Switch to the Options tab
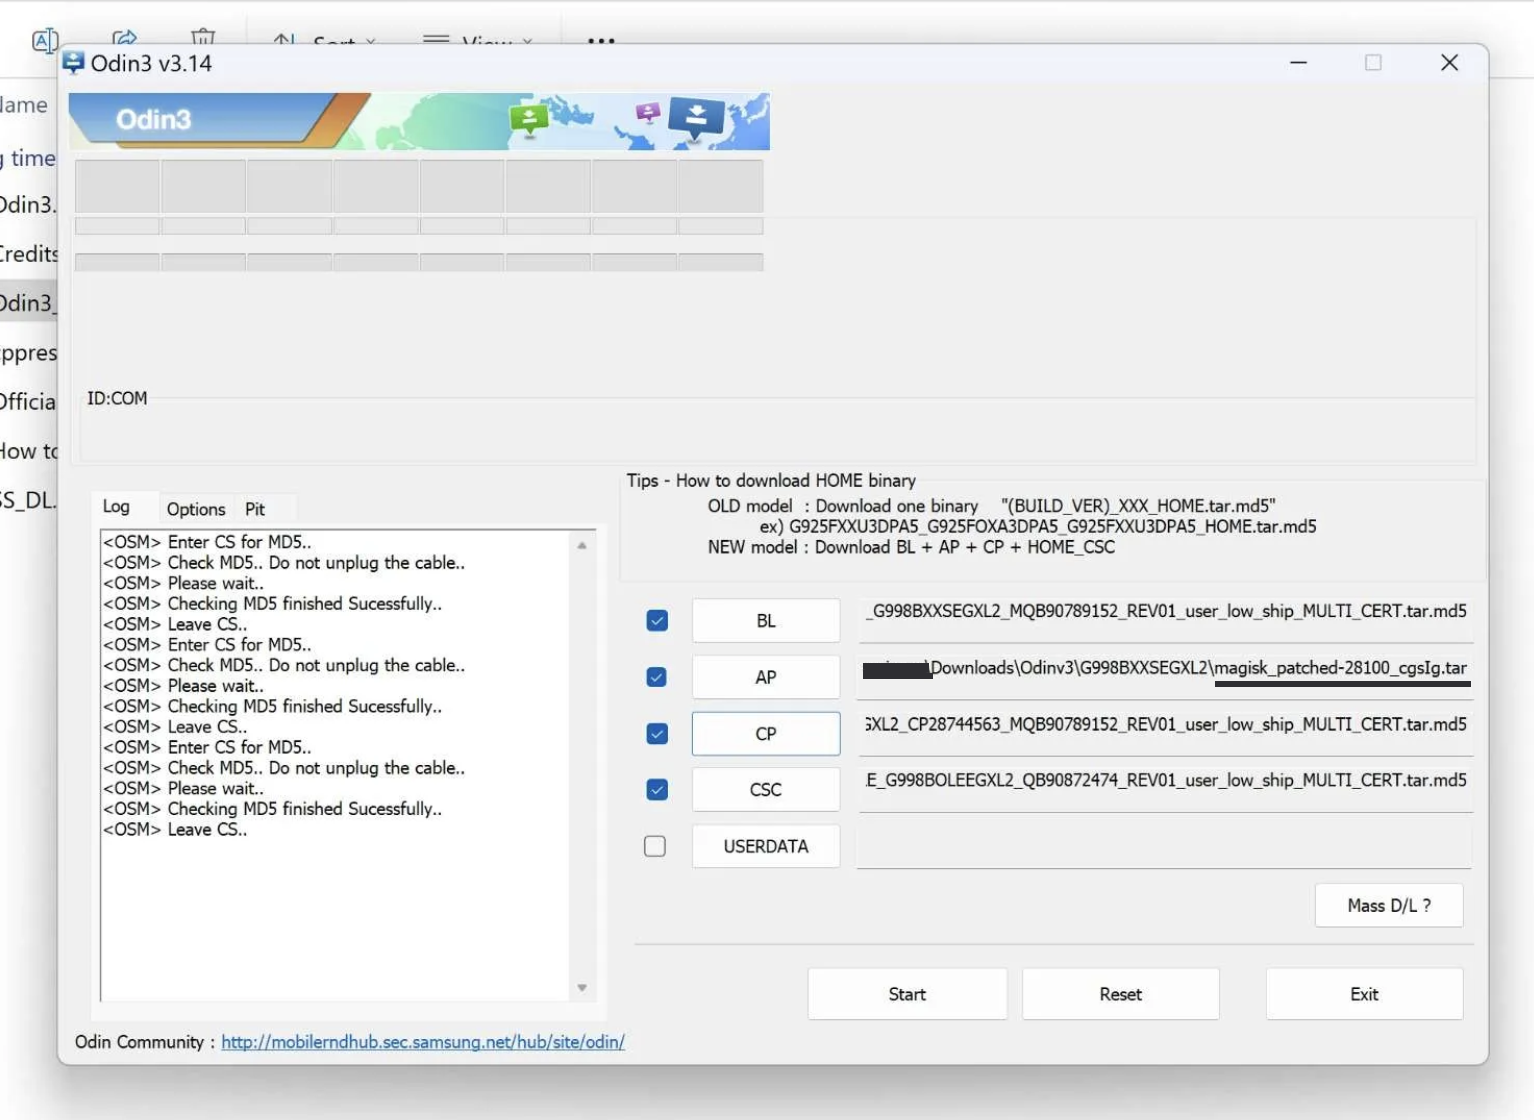This screenshot has width=1534, height=1120. [x=196, y=508]
